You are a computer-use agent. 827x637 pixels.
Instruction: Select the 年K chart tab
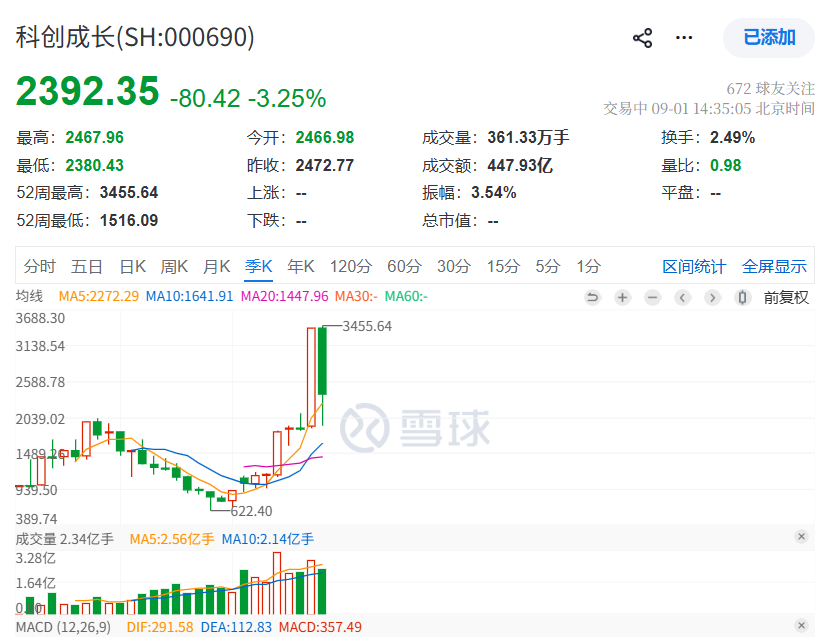301,267
